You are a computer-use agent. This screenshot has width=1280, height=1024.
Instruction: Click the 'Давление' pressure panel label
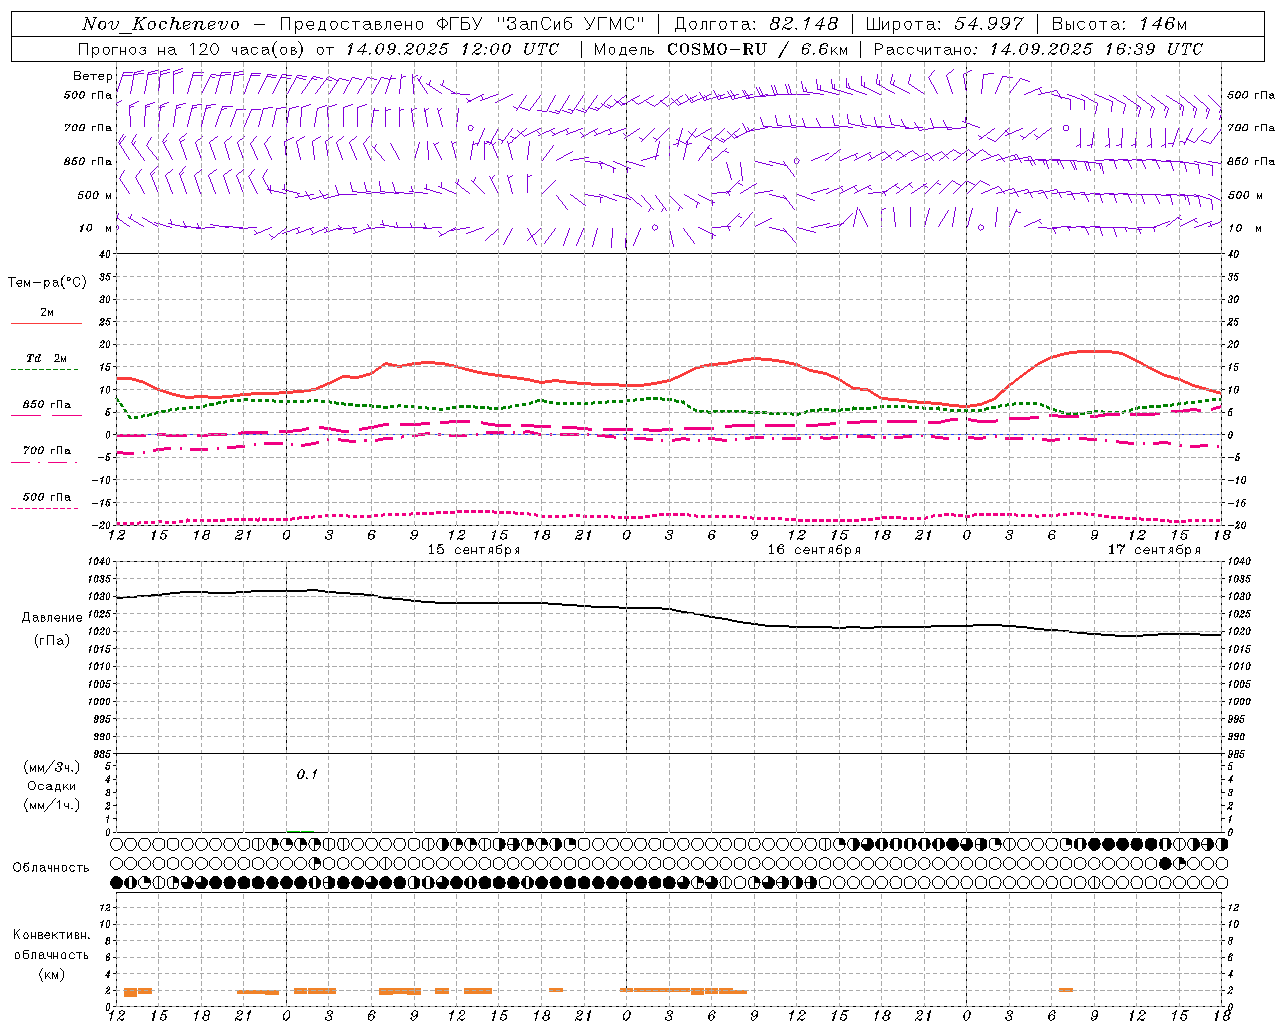click(x=52, y=618)
